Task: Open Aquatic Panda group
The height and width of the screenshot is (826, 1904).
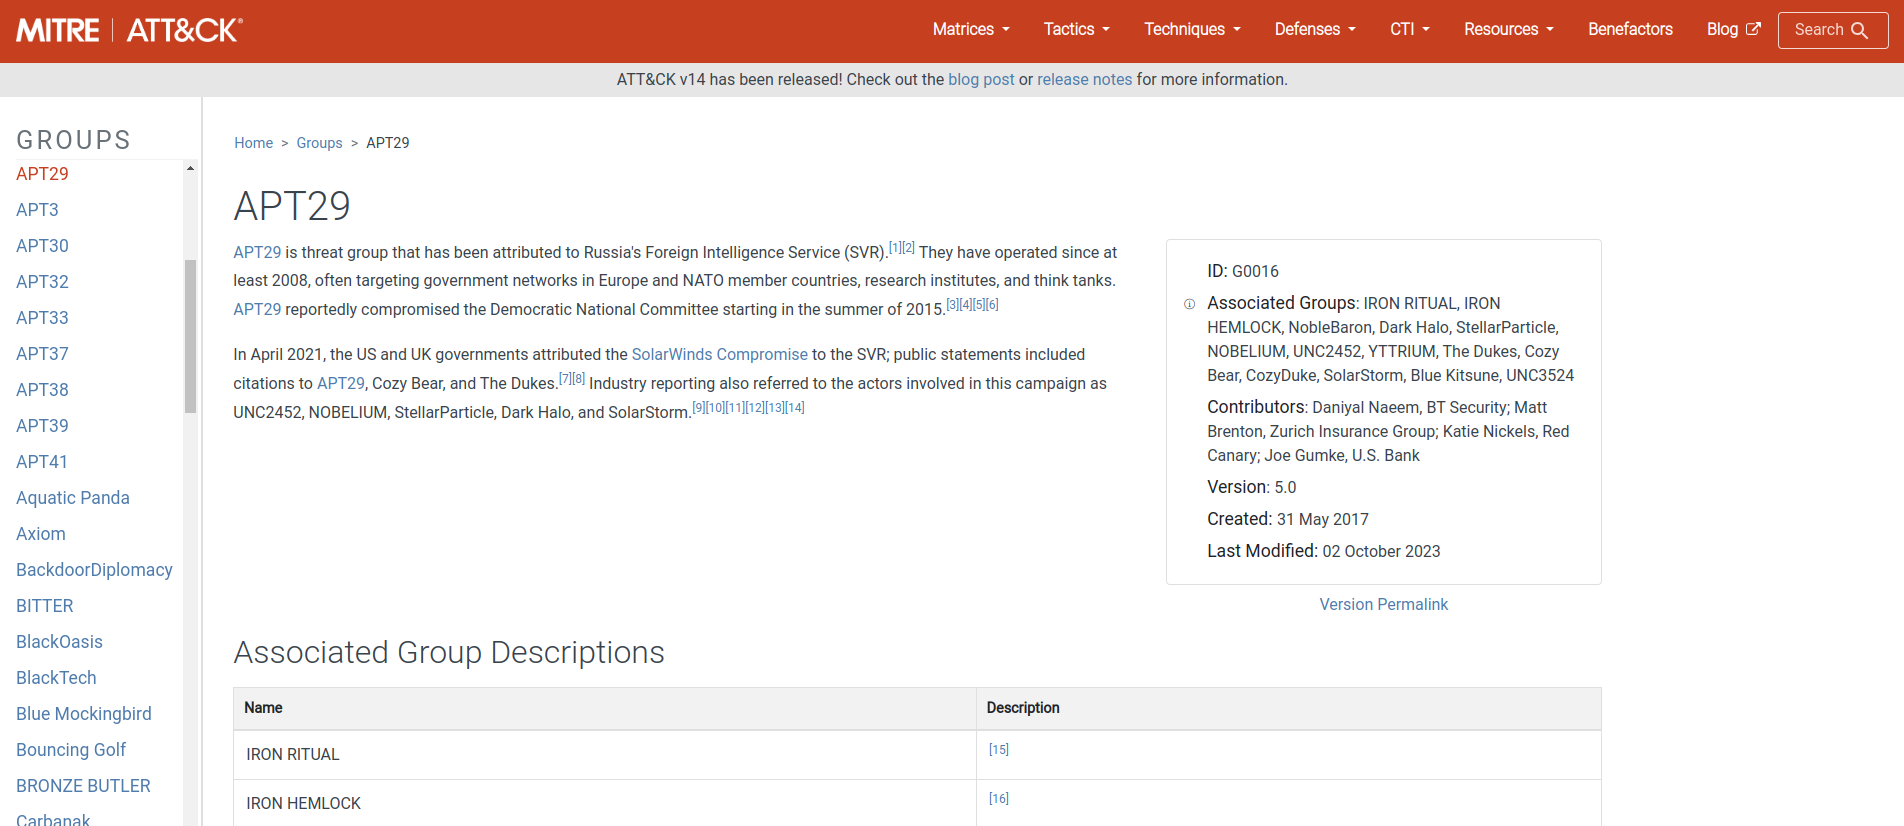Action: 73,498
